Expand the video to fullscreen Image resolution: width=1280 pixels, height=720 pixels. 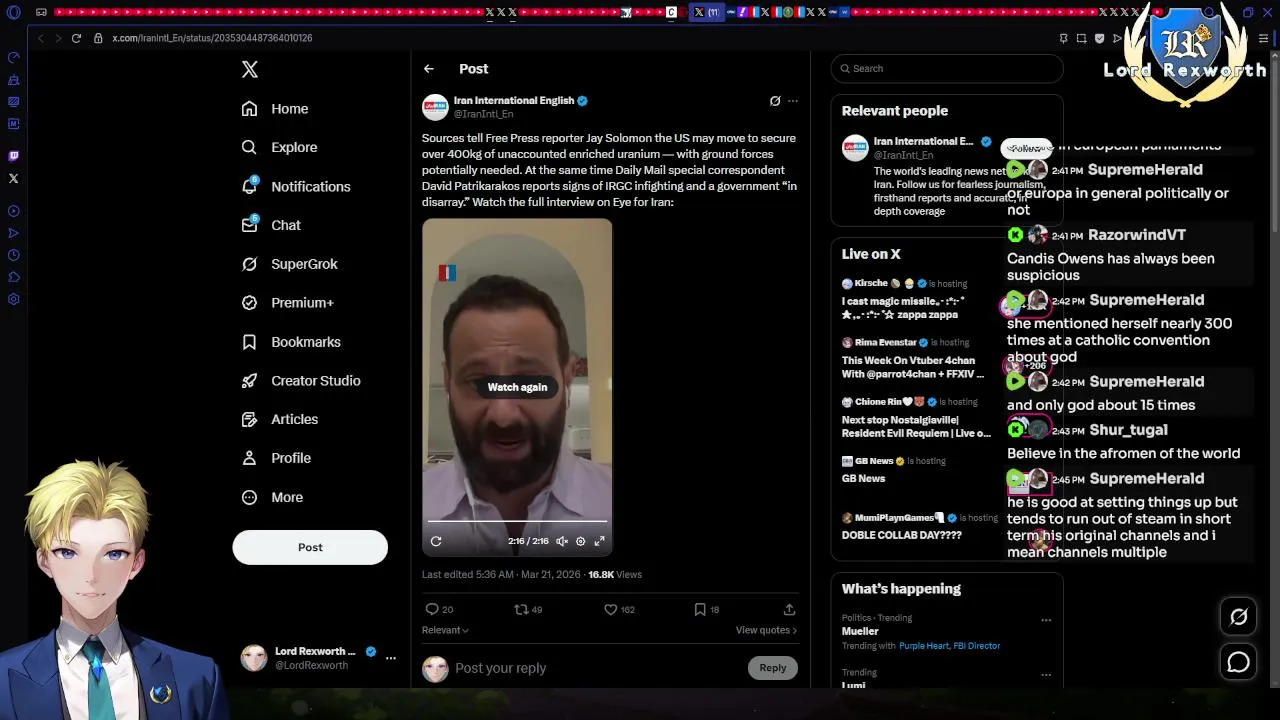[x=599, y=541]
